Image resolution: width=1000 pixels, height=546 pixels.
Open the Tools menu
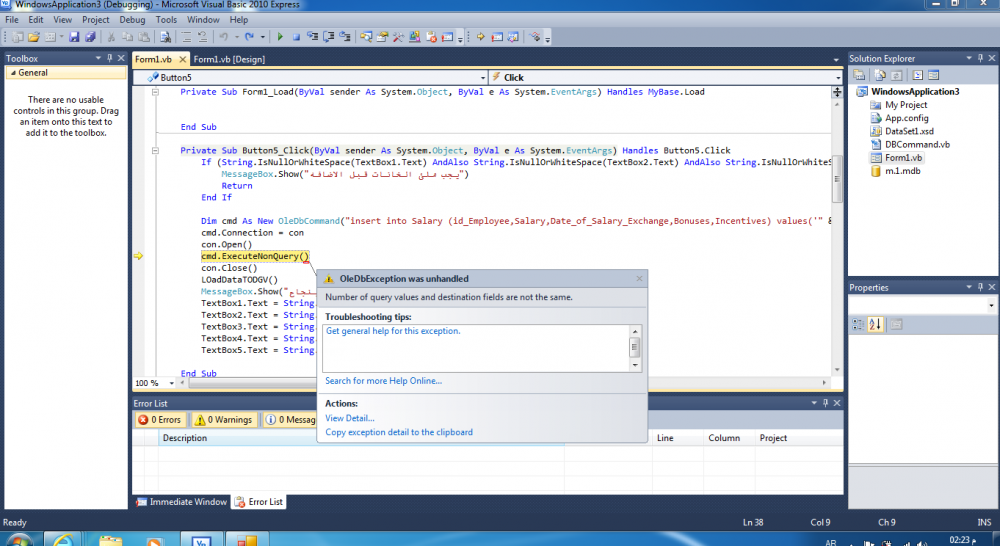pos(166,20)
